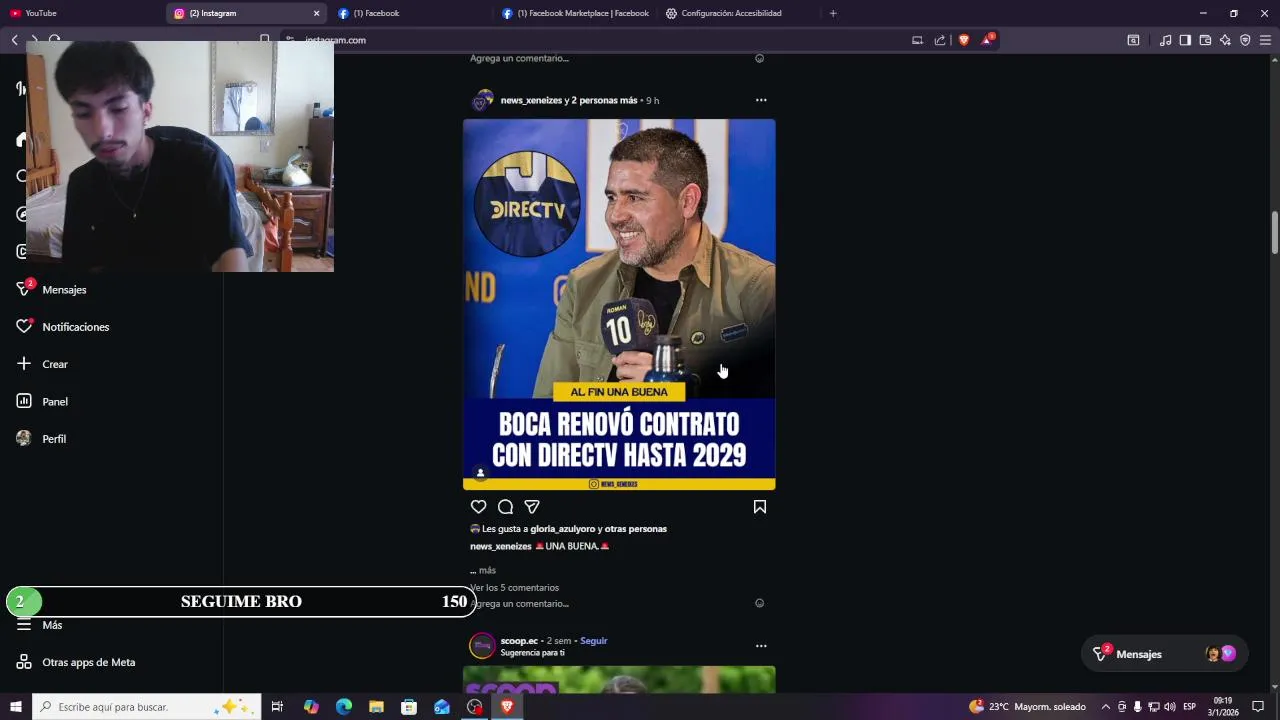Open Mail app on taskbar
This screenshot has width=1280, height=720.
[442, 707]
